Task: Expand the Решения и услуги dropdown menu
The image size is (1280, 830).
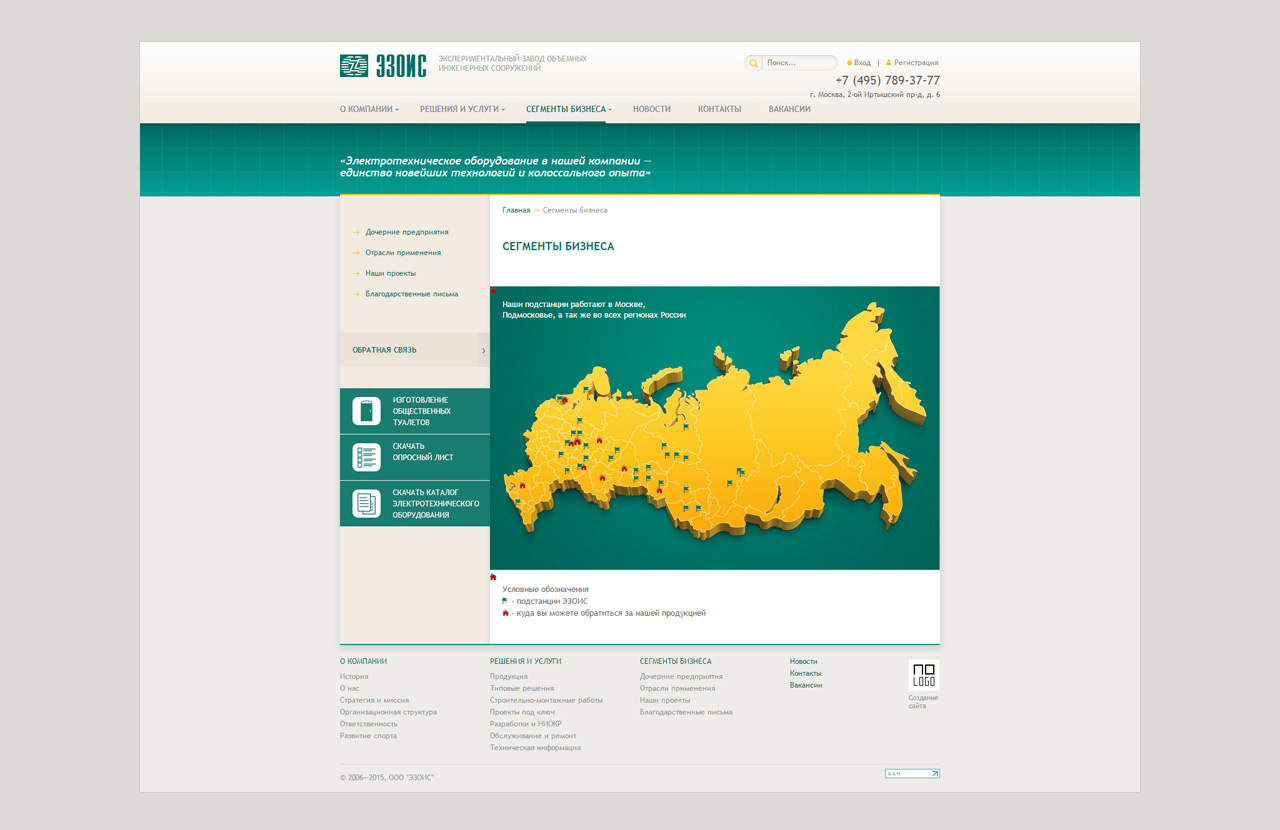Action: click(461, 109)
